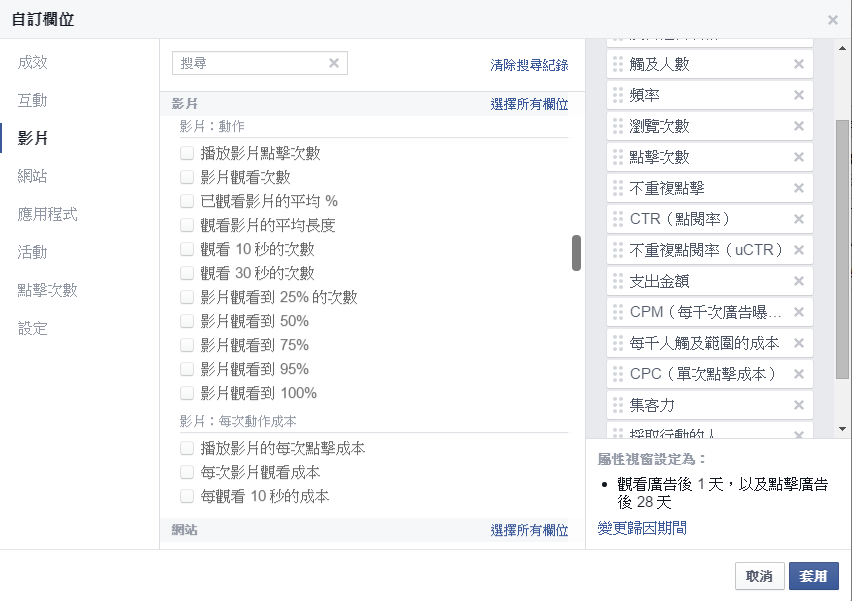This screenshot has width=852, height=601.
Task: Remove the 觸及人數 column with its X icon
Action: click(x=798, y=64)
